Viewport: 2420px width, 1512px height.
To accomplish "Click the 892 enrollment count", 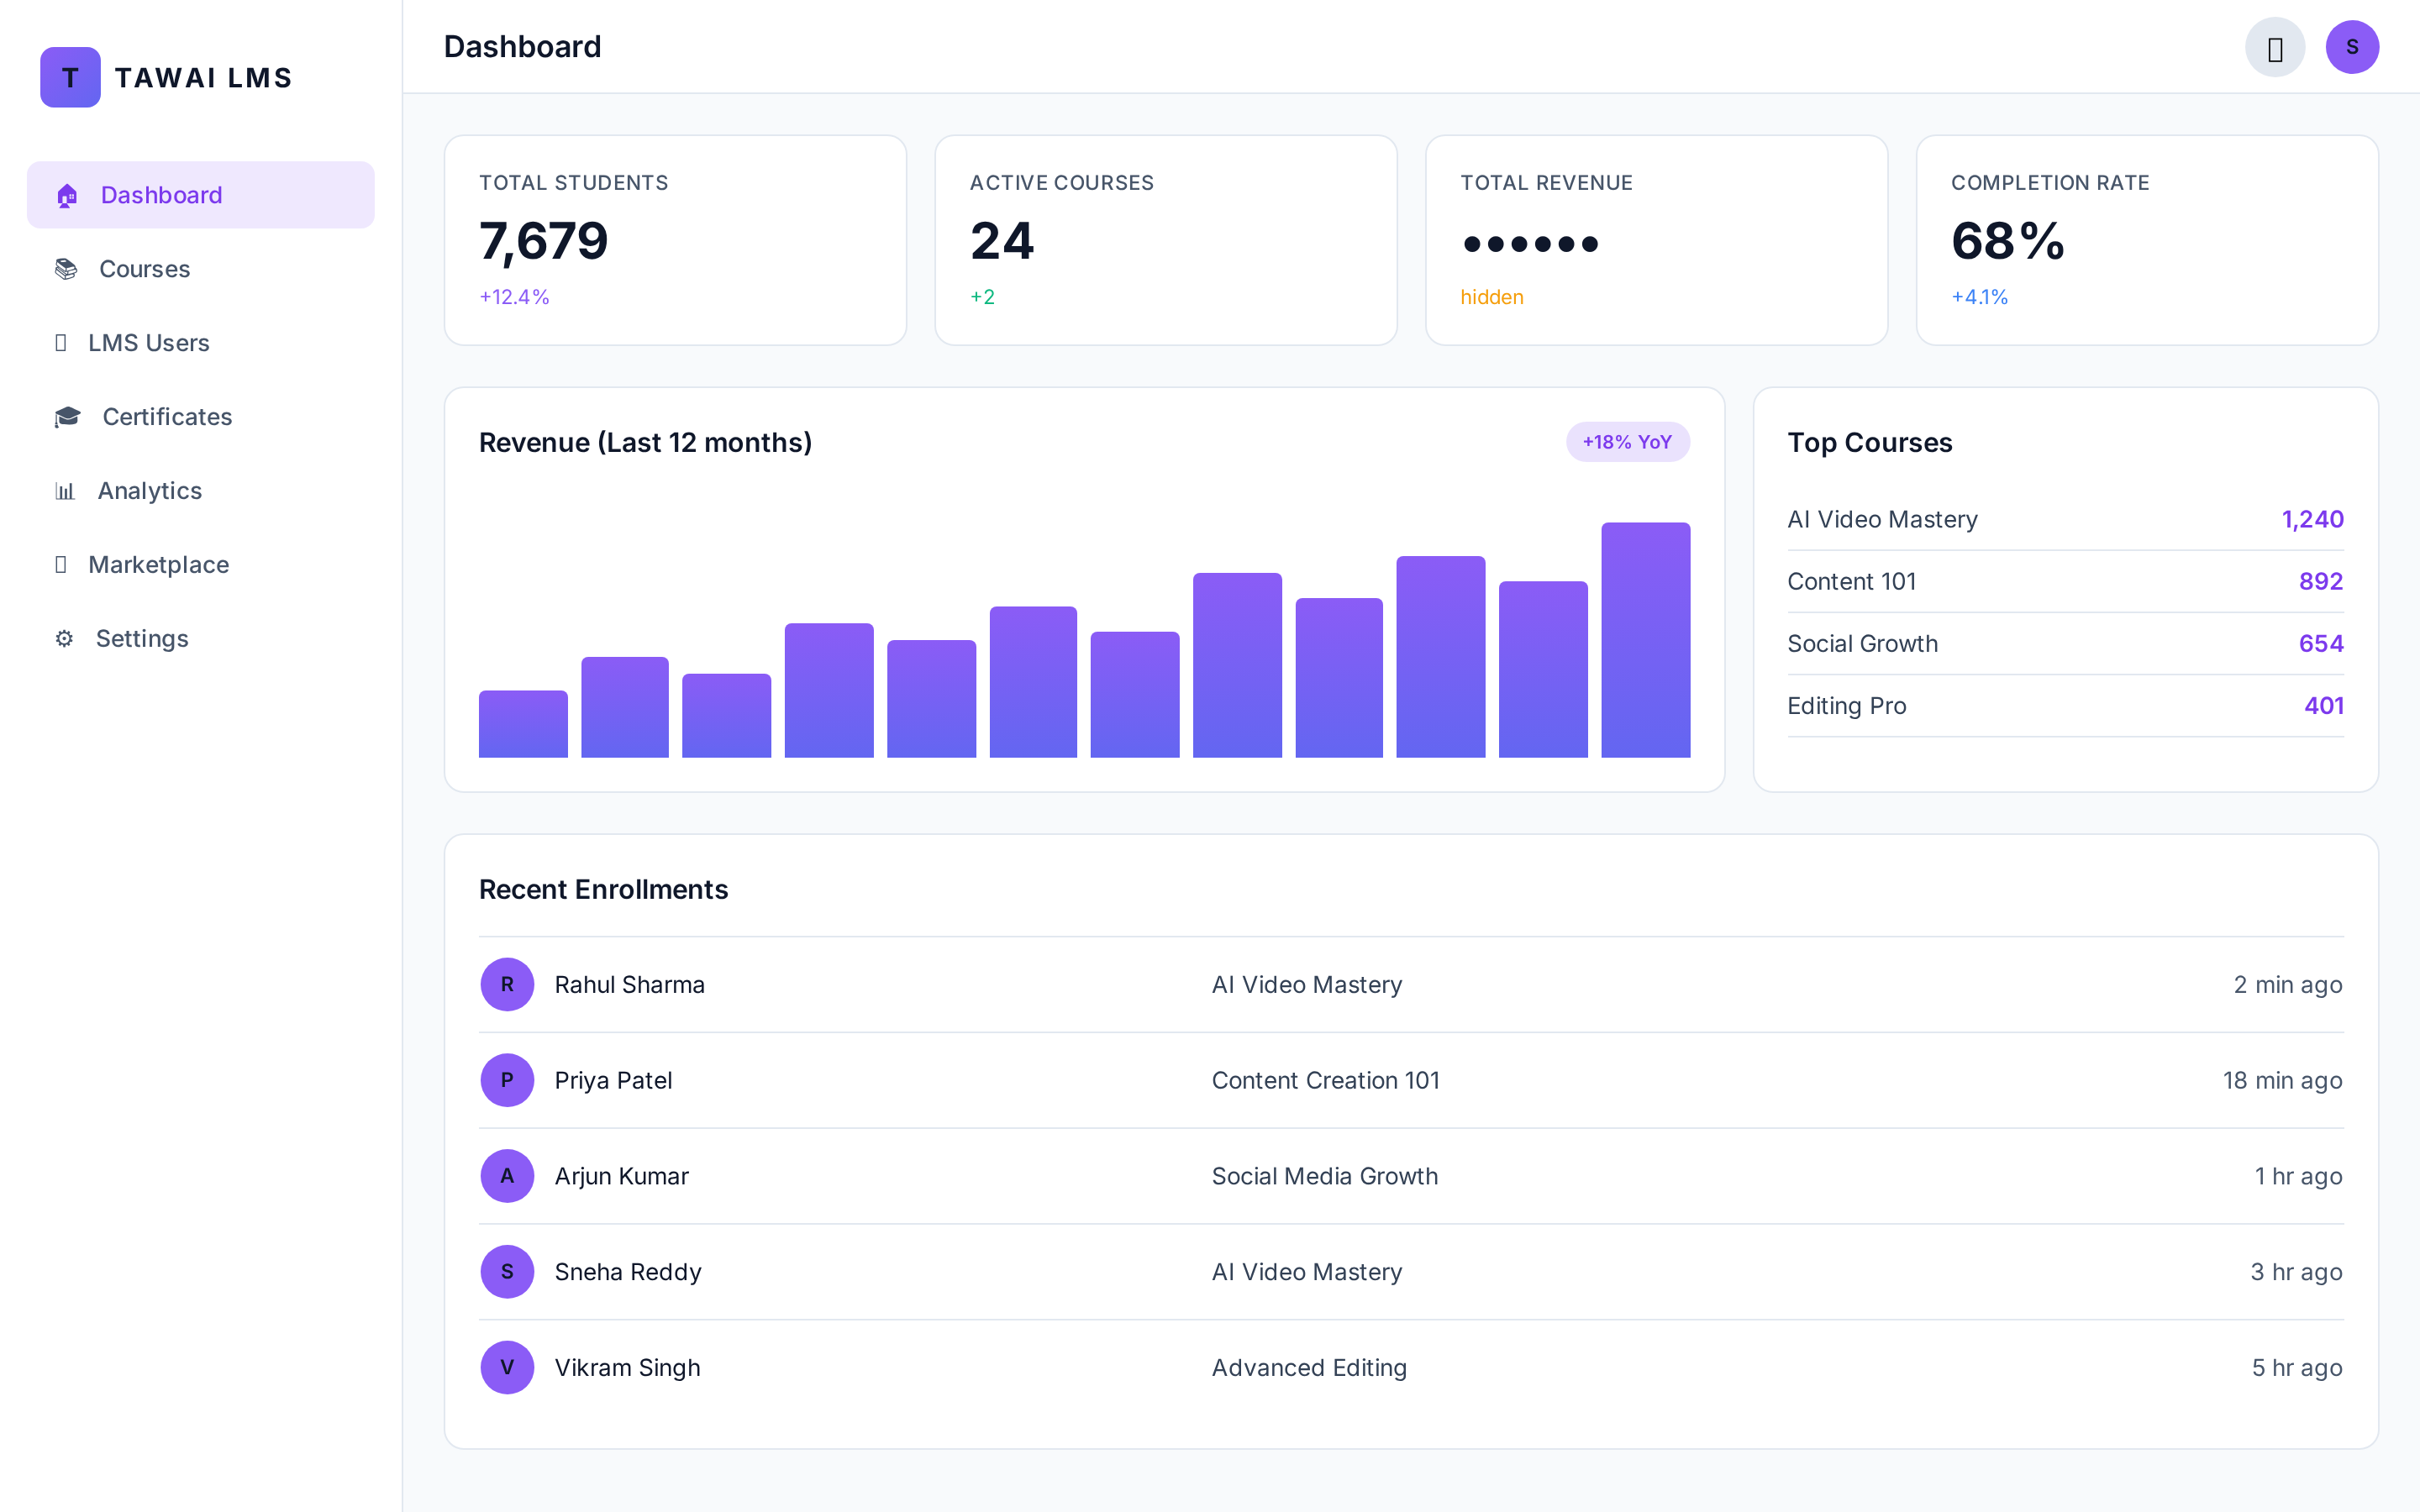I will [2321, 581].
